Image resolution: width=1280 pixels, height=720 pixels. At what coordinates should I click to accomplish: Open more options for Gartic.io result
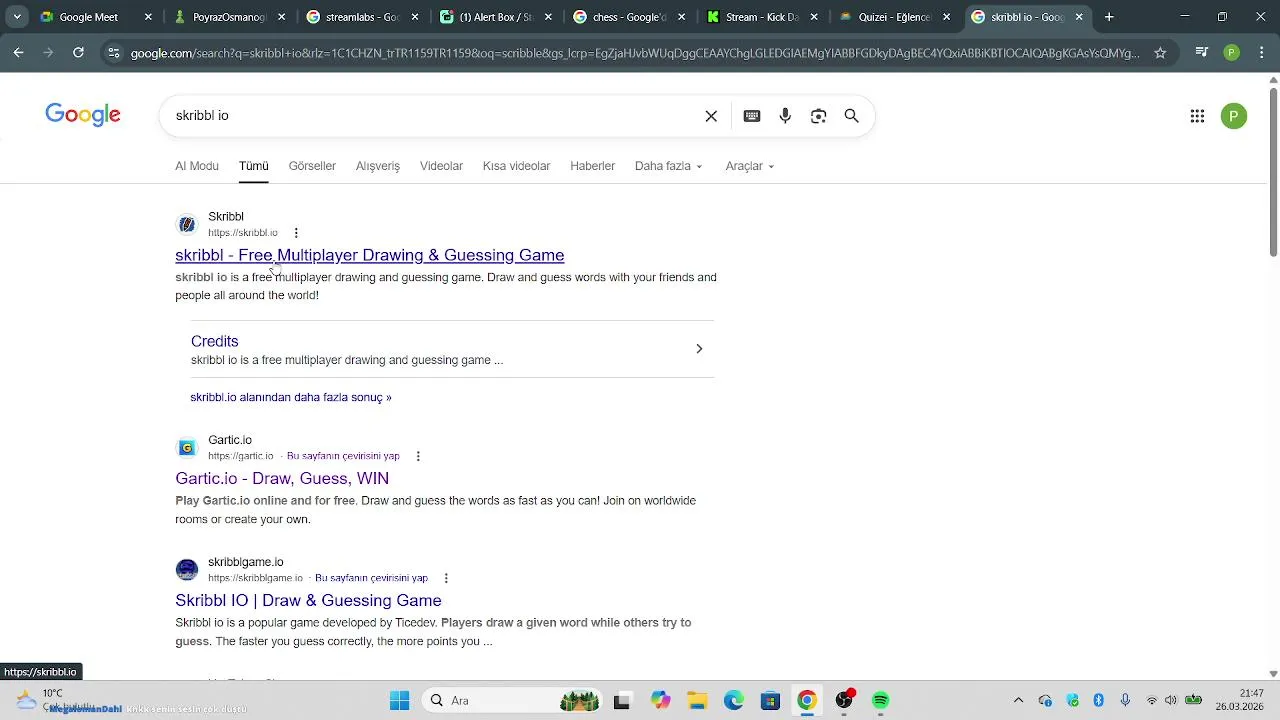tap(418, 456)
